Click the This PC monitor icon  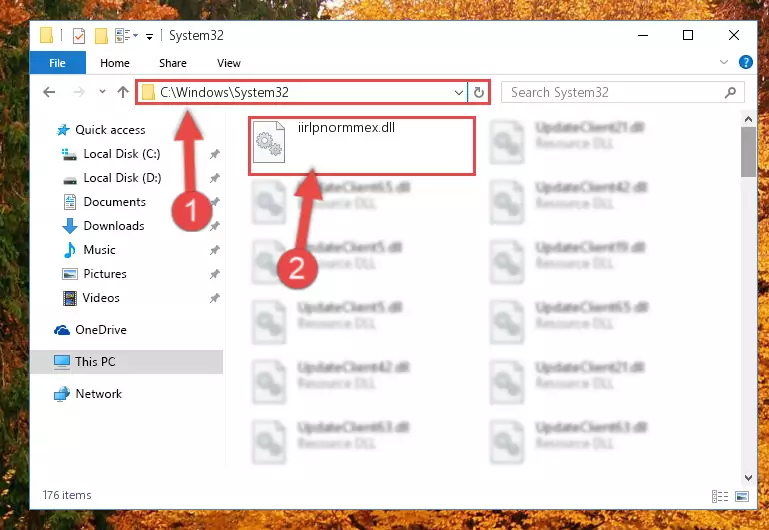pos(62,362)
